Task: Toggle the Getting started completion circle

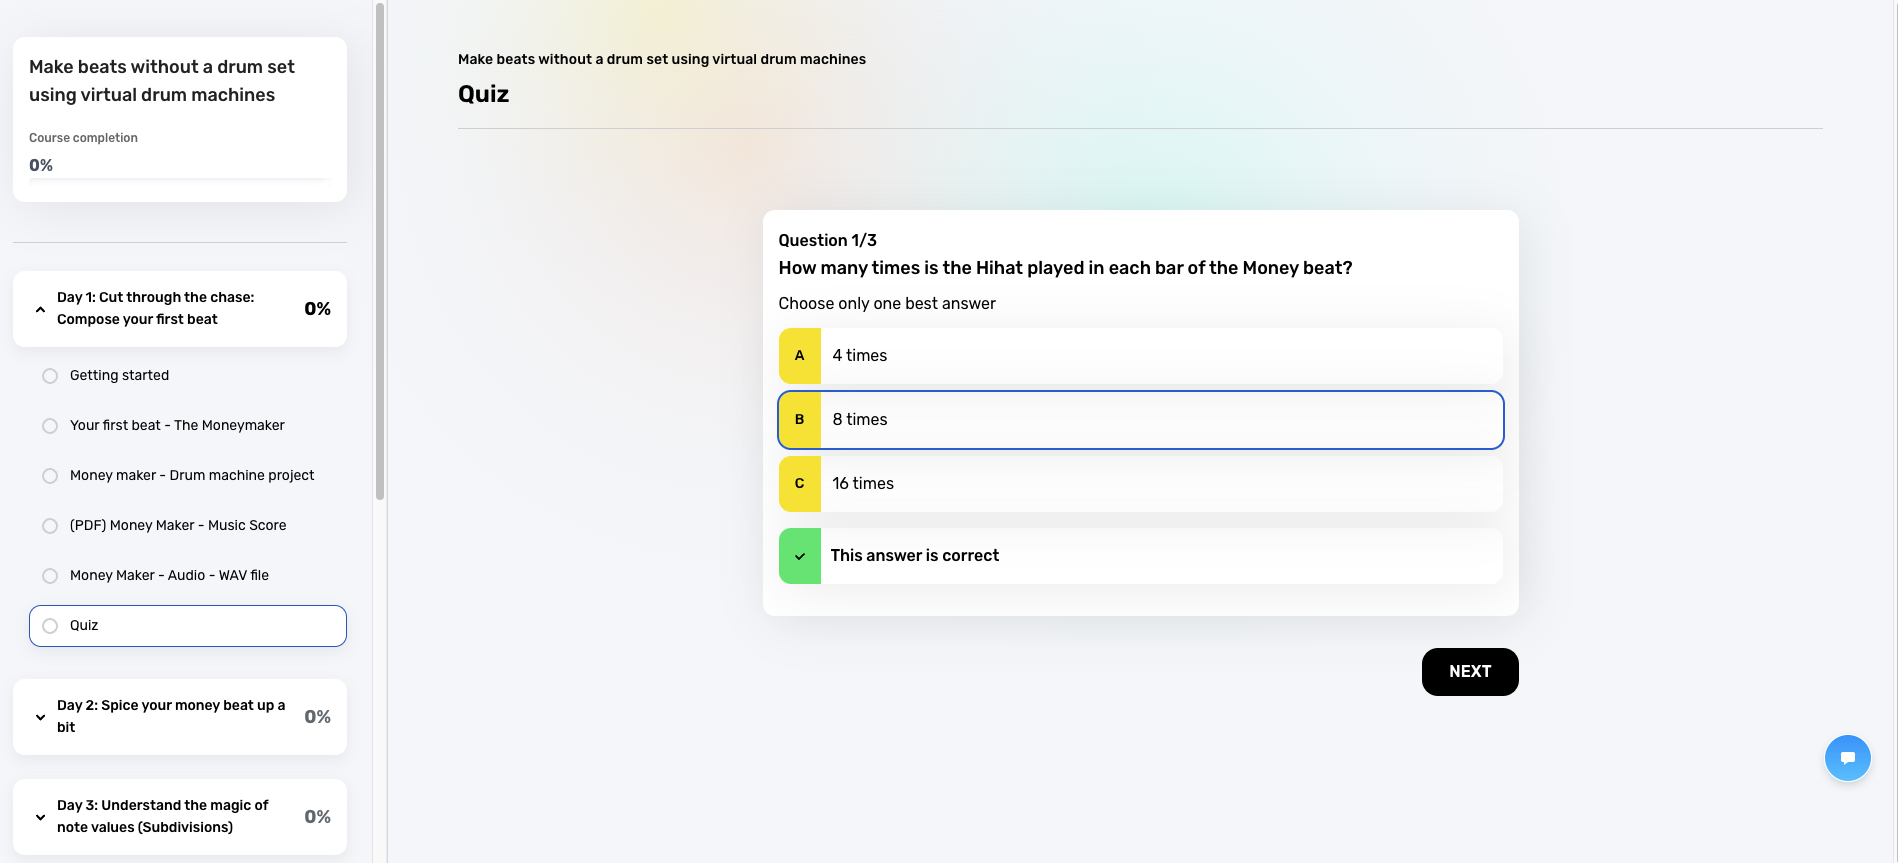Action: 50,376
